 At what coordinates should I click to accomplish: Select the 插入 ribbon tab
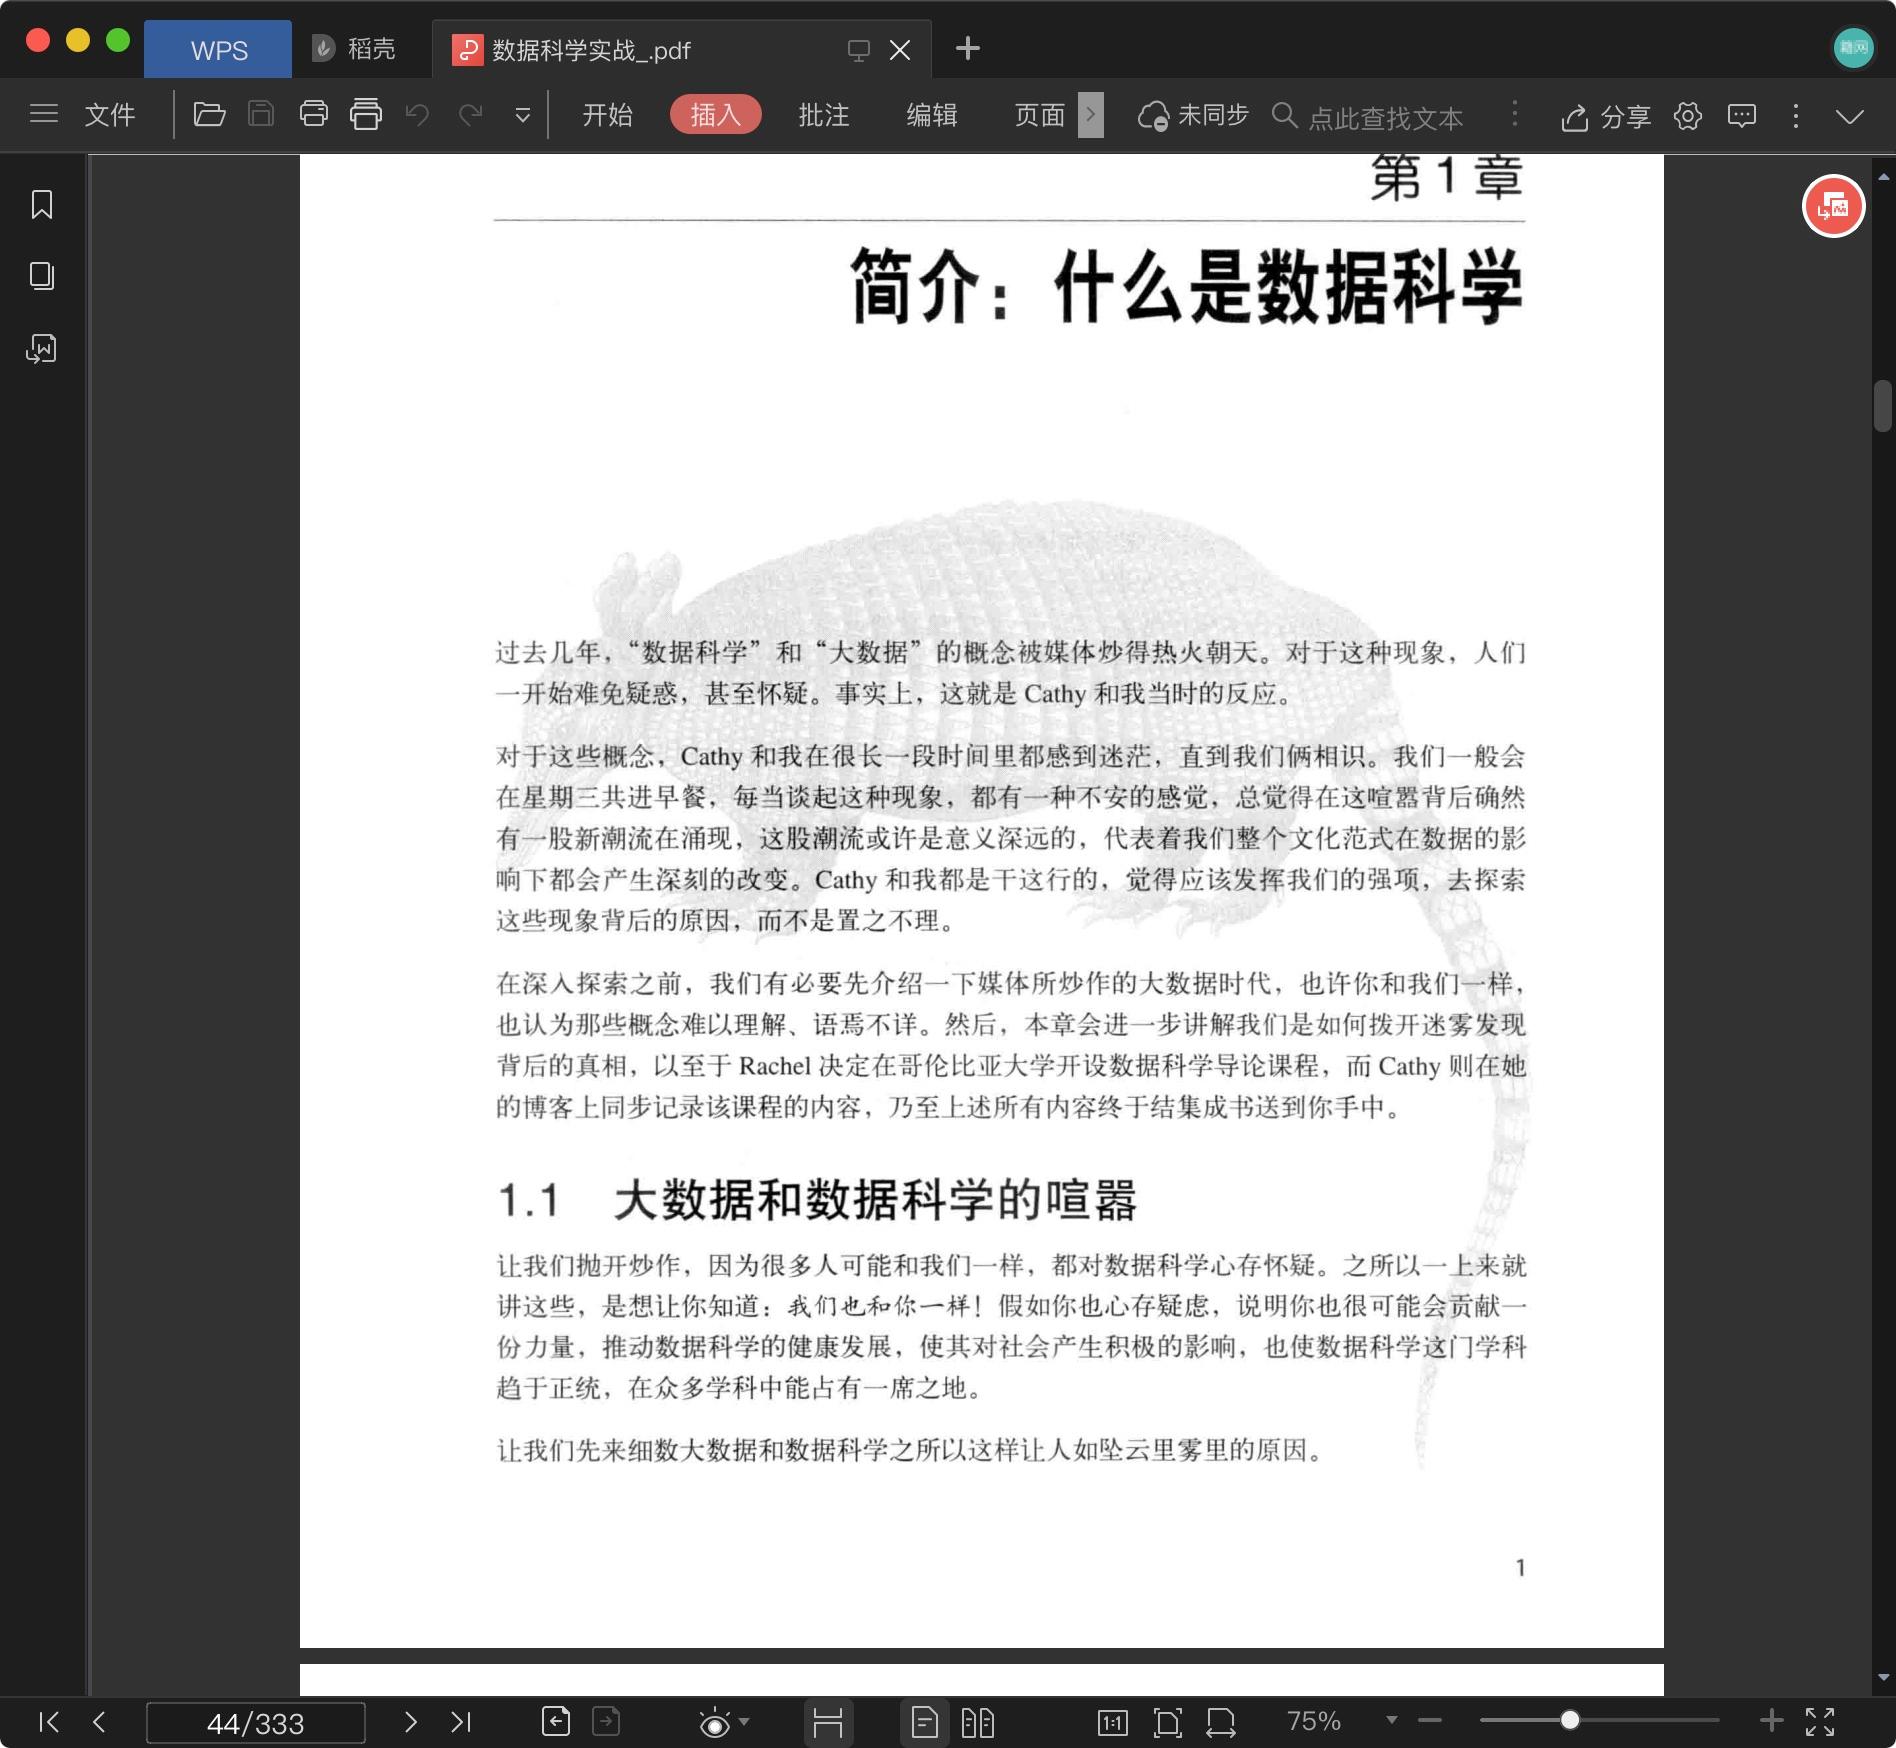(715, 115)
